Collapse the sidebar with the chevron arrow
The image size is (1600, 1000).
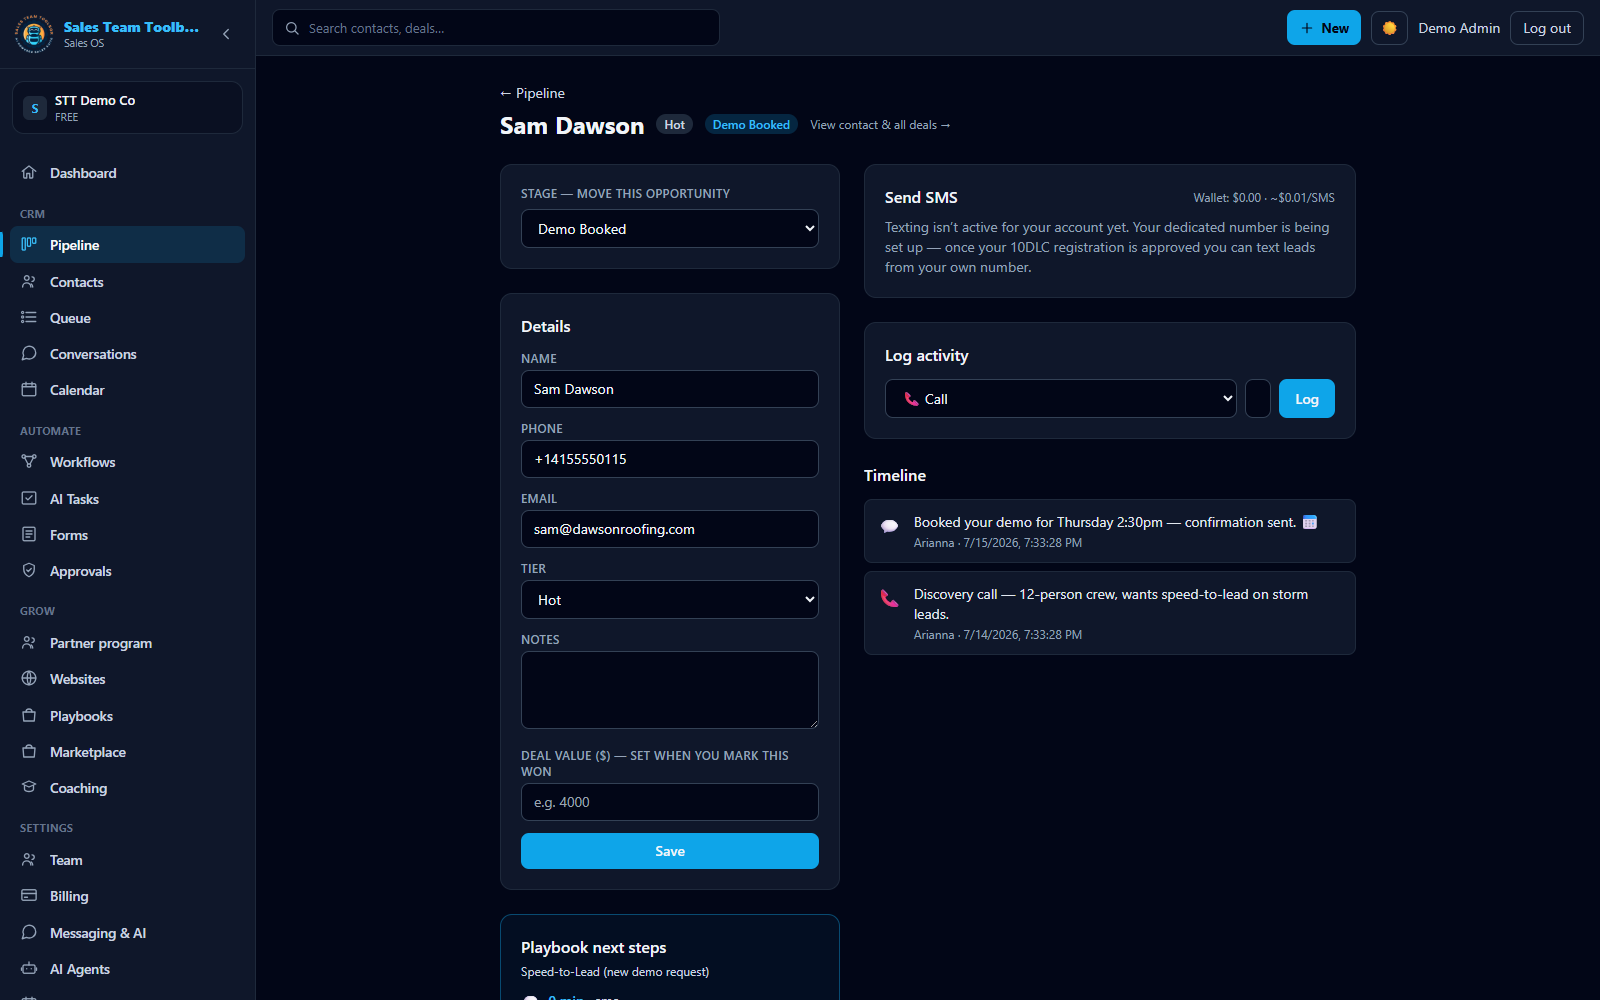click(226, 34)
